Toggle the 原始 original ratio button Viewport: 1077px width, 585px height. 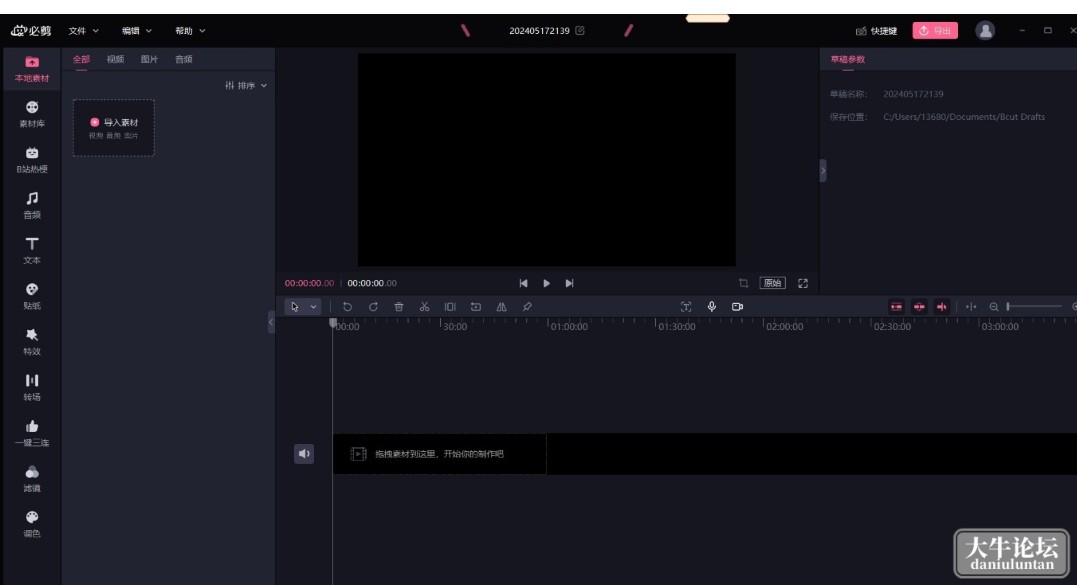pyautogui.click(x=773, y=283)
